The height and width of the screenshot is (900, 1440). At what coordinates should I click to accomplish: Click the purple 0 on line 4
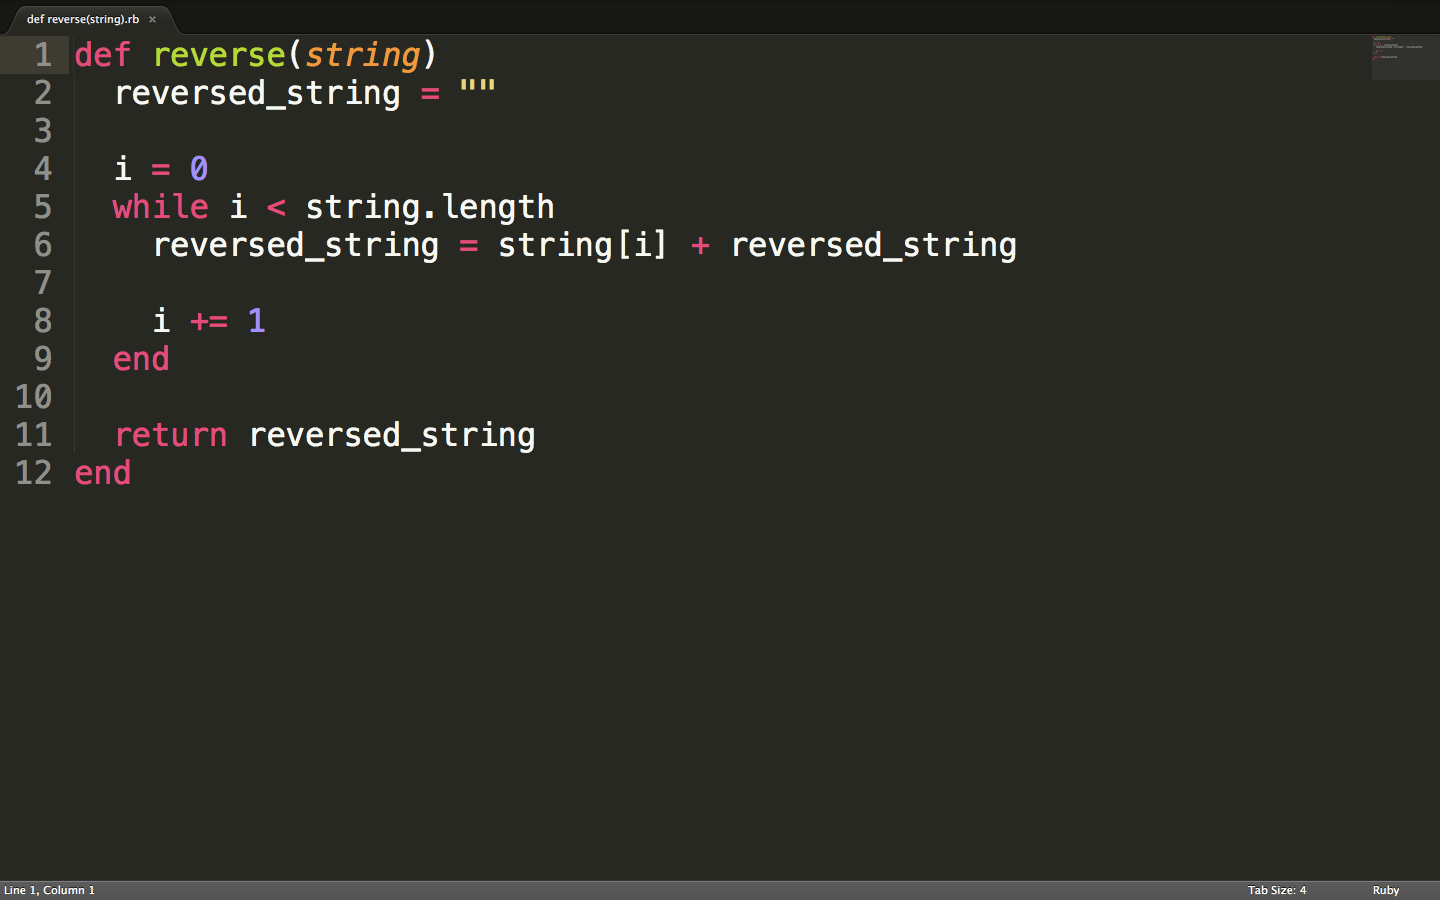click(199, 169)
